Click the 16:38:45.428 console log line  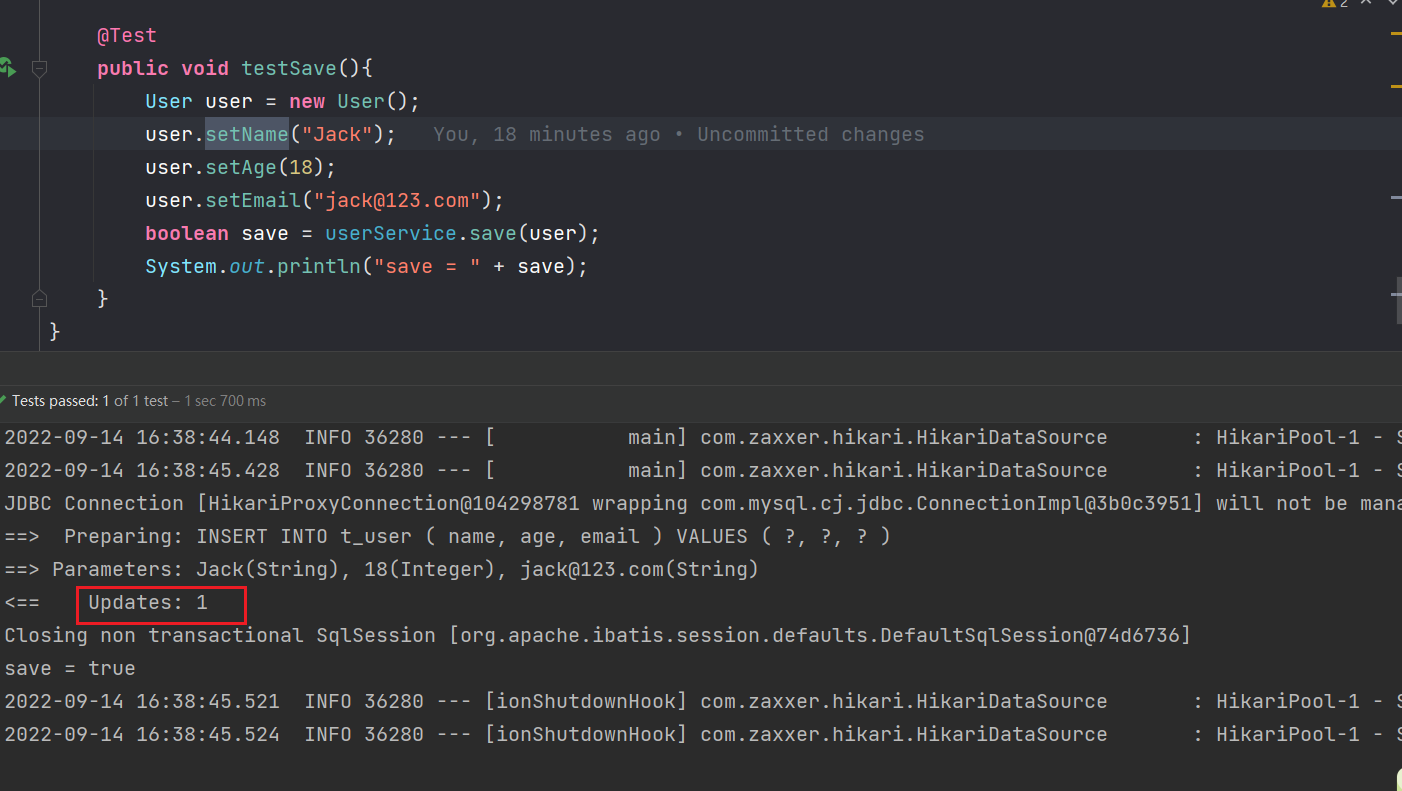point(701,470)
